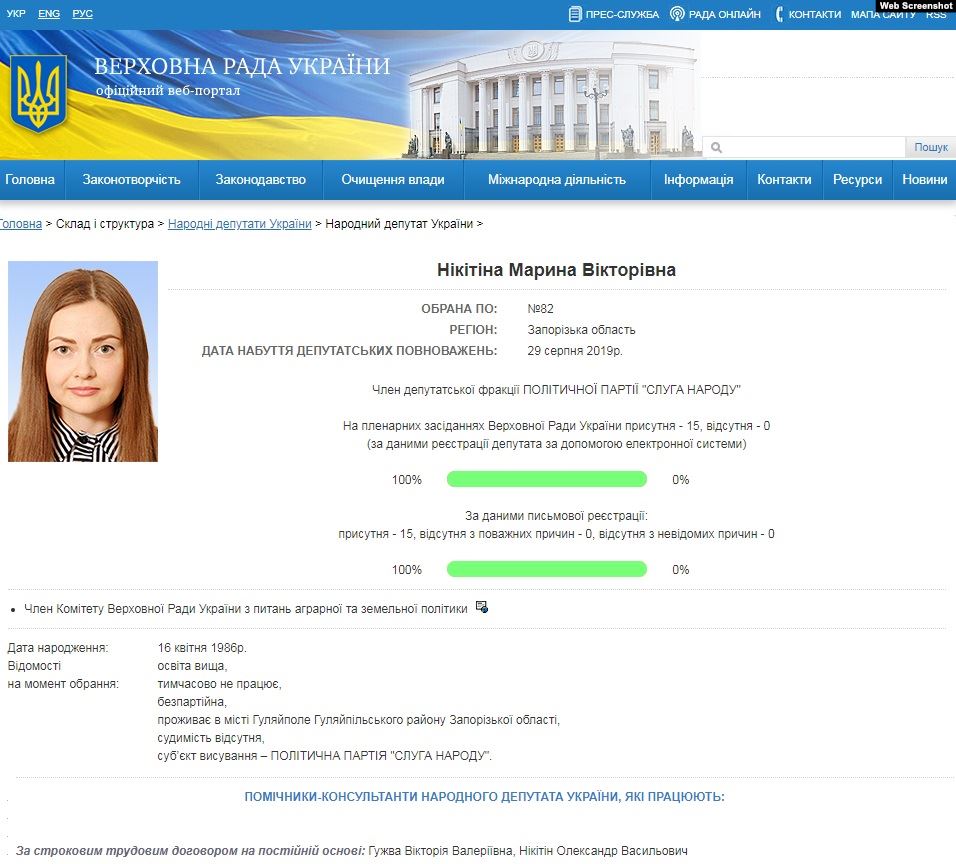Click the Ukrainian trident coat of arms logo
The height and width of the screenshot is (864, 956).
point(38,94)
